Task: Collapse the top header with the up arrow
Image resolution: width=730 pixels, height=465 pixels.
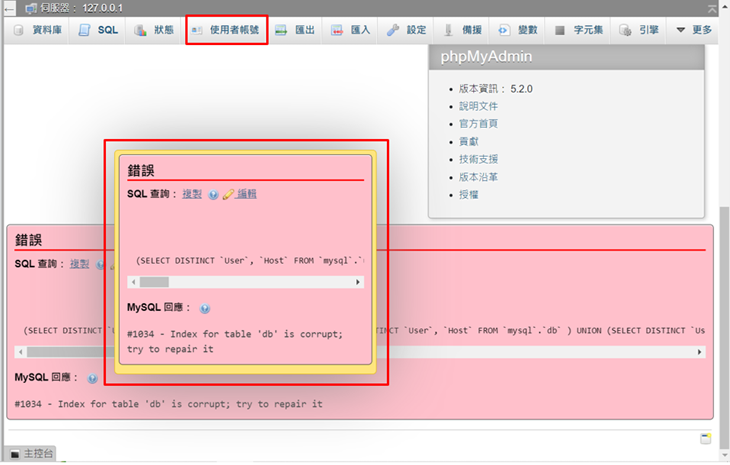Action: (x=712, y=8)
